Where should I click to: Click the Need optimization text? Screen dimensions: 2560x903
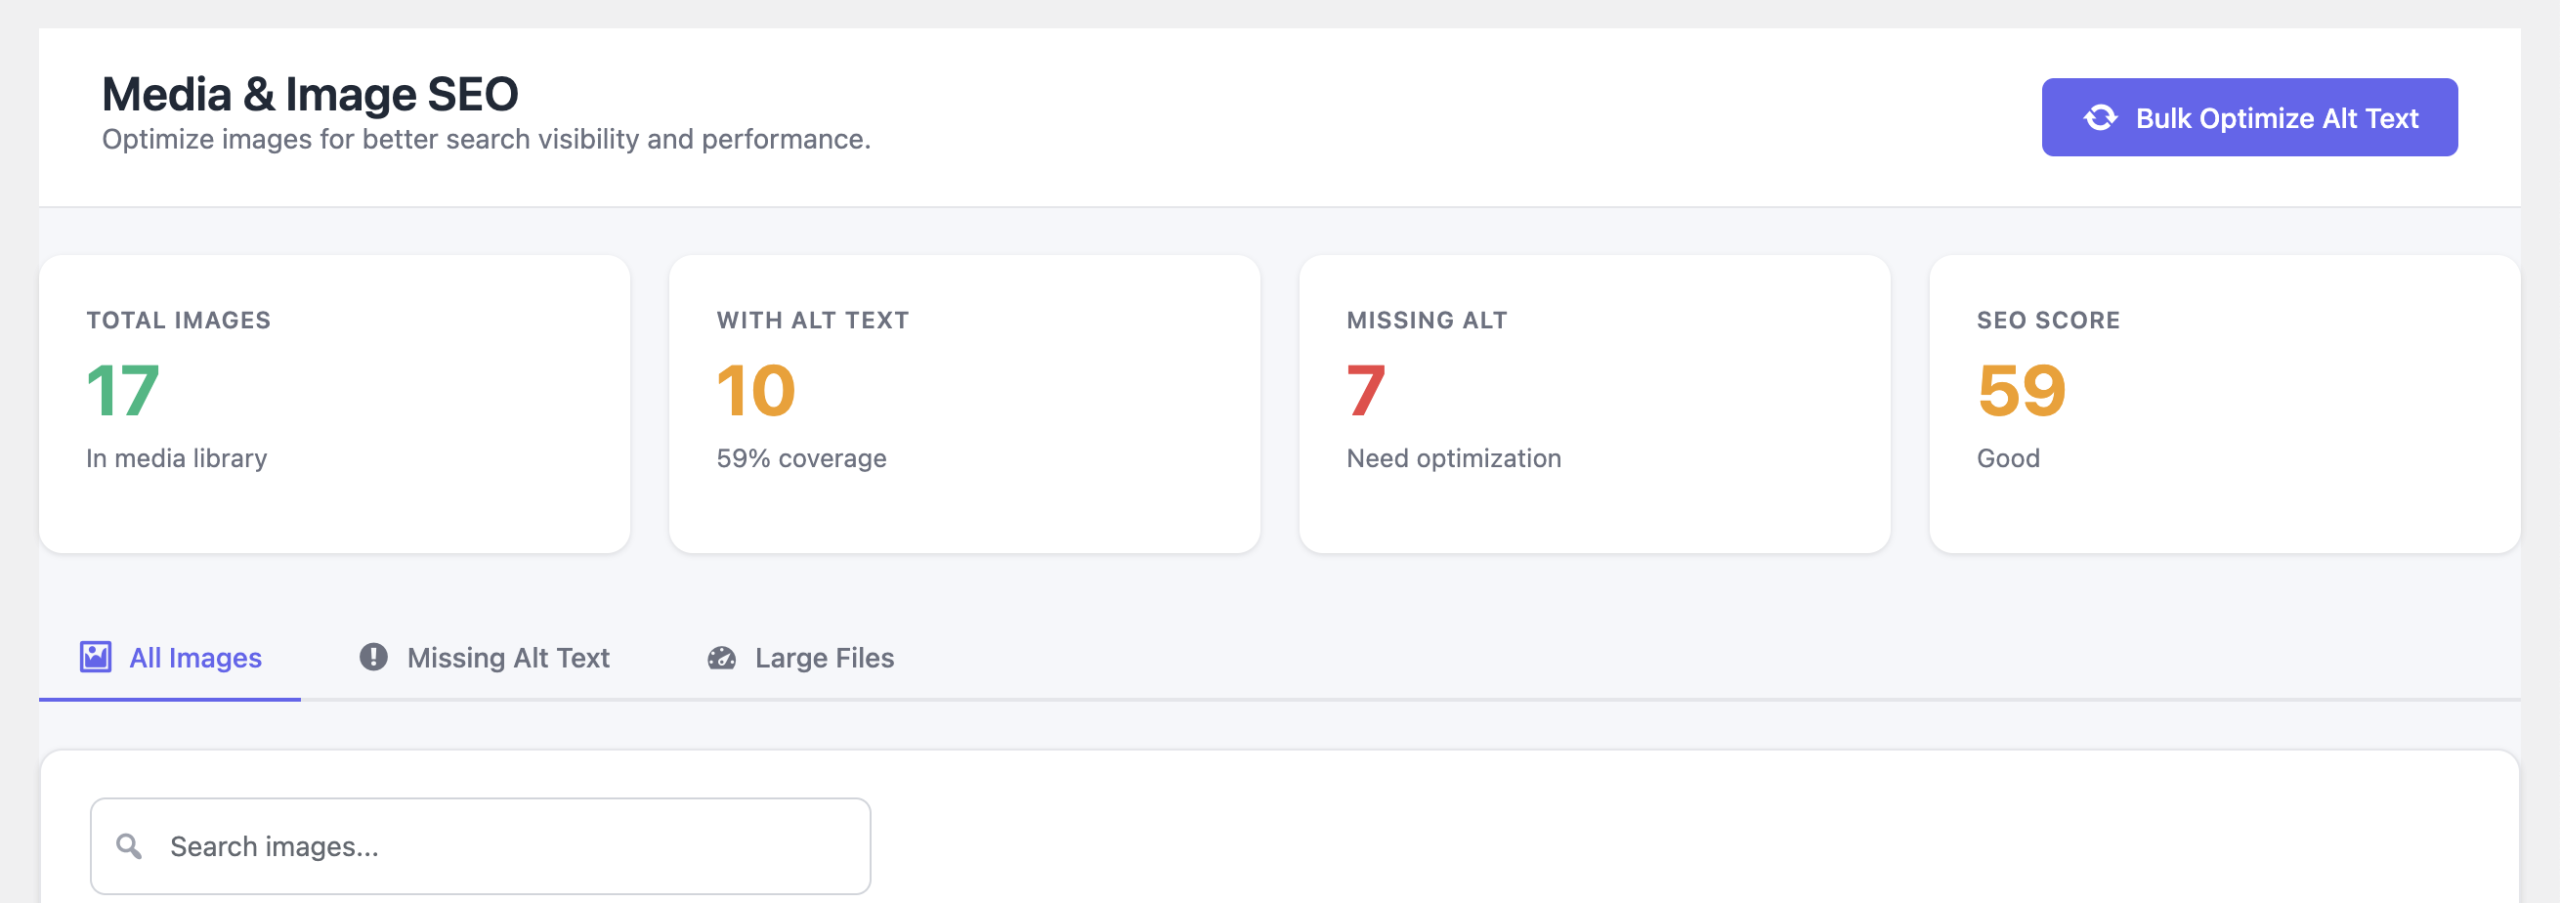1453,458
